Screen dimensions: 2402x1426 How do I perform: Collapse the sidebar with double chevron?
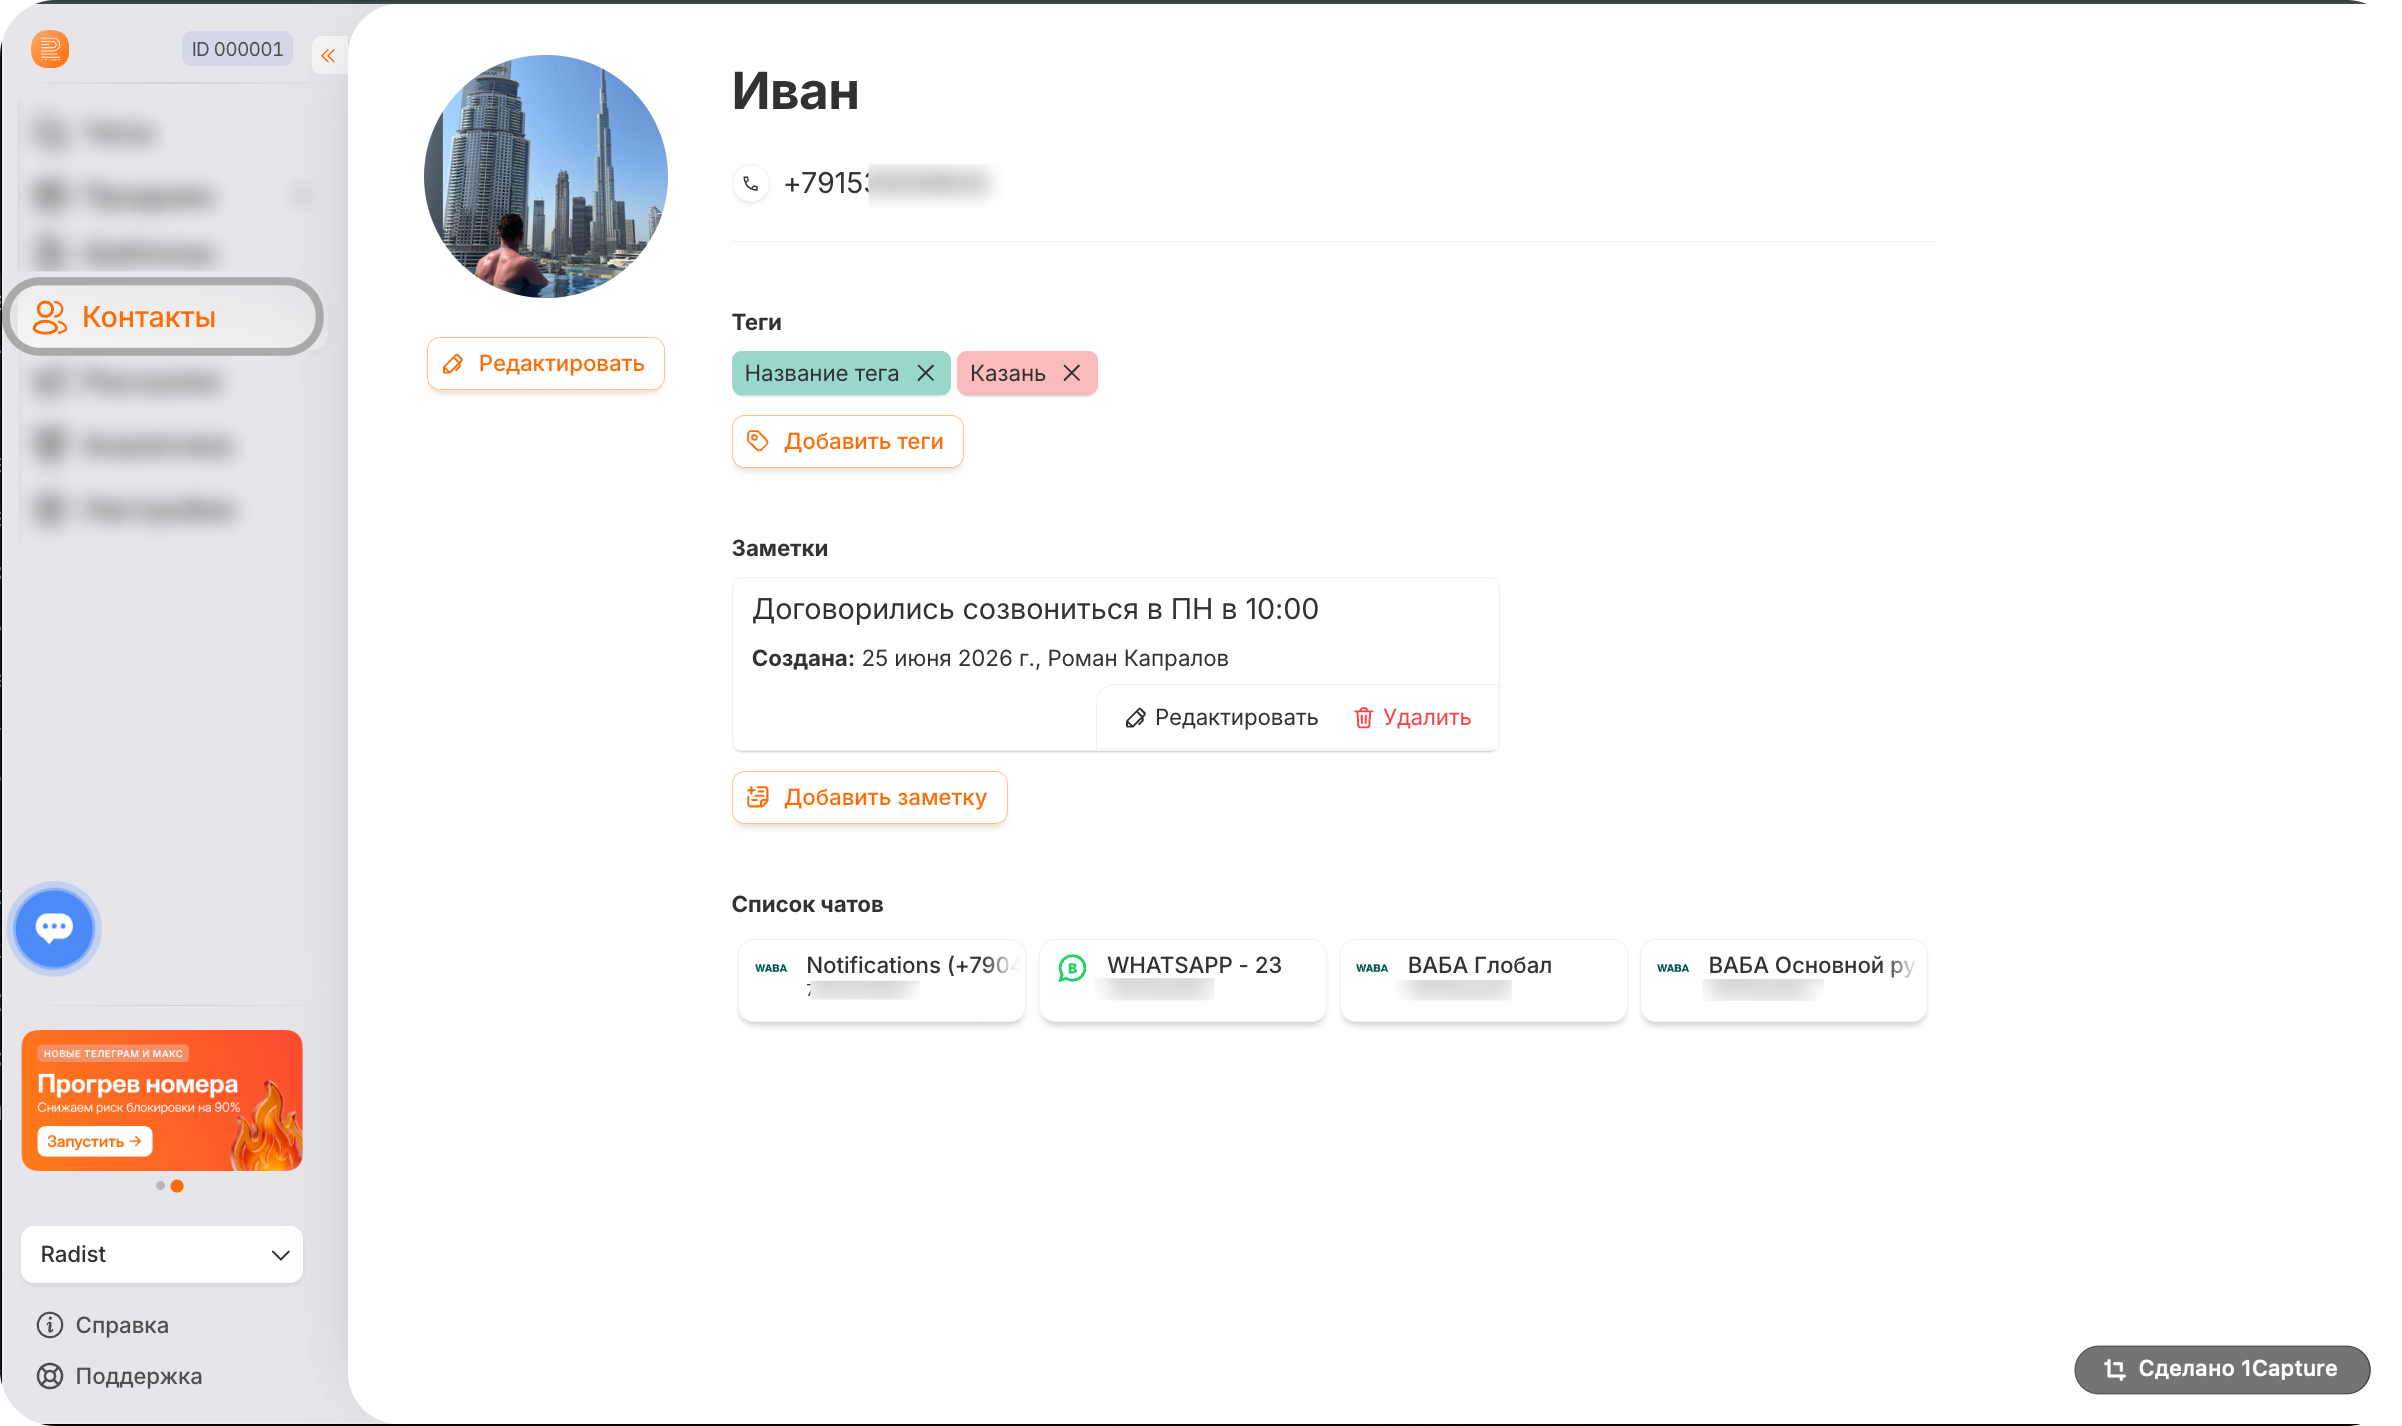coord(328,56)
